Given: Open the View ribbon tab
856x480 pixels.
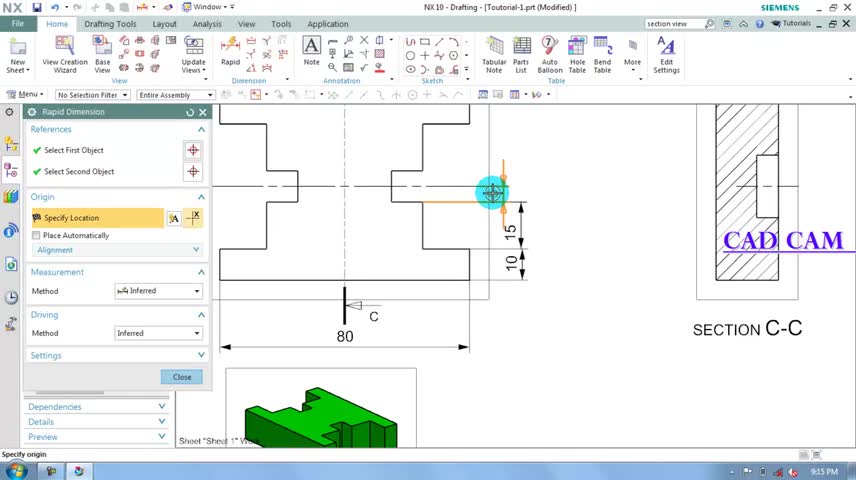Looking at the screenshot, I should coord(246,24).
